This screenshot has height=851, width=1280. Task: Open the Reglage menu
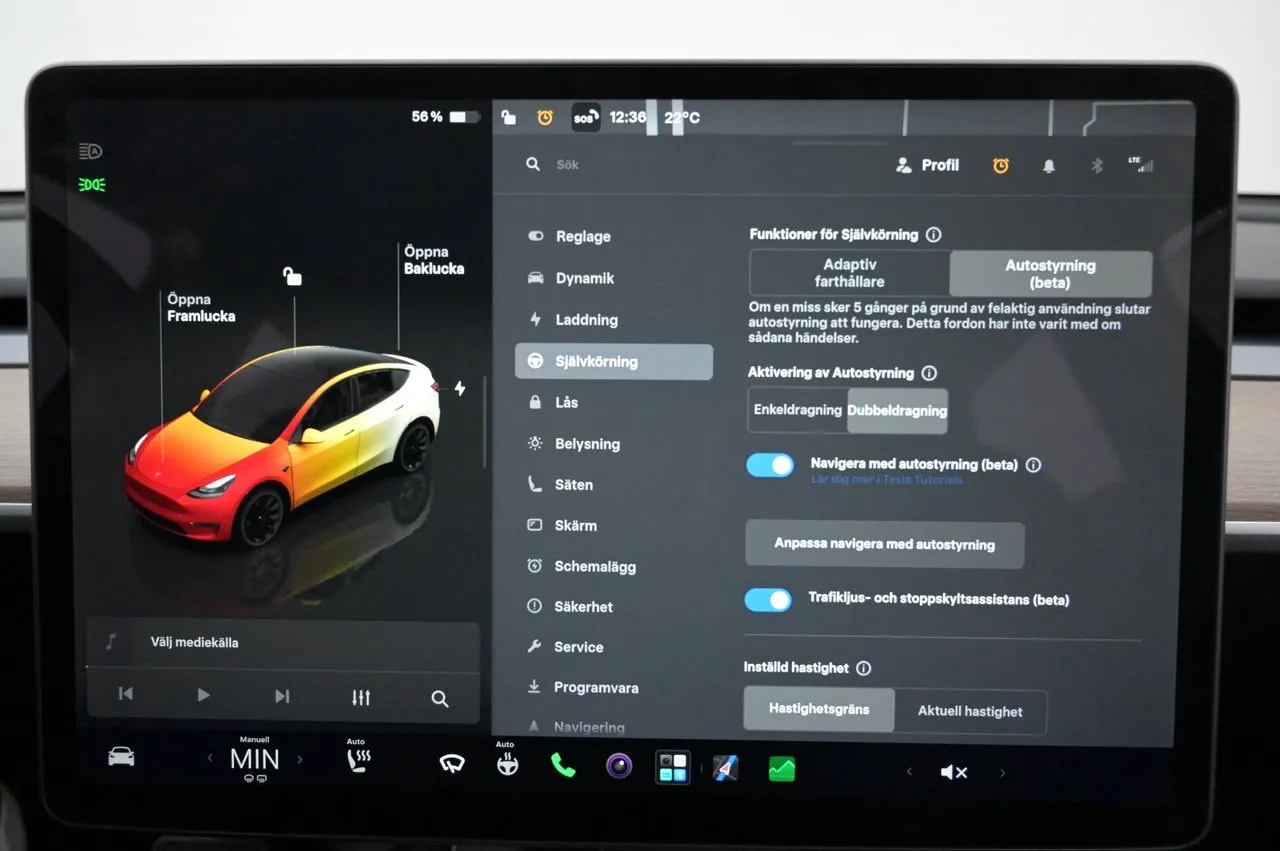[612, 237]
